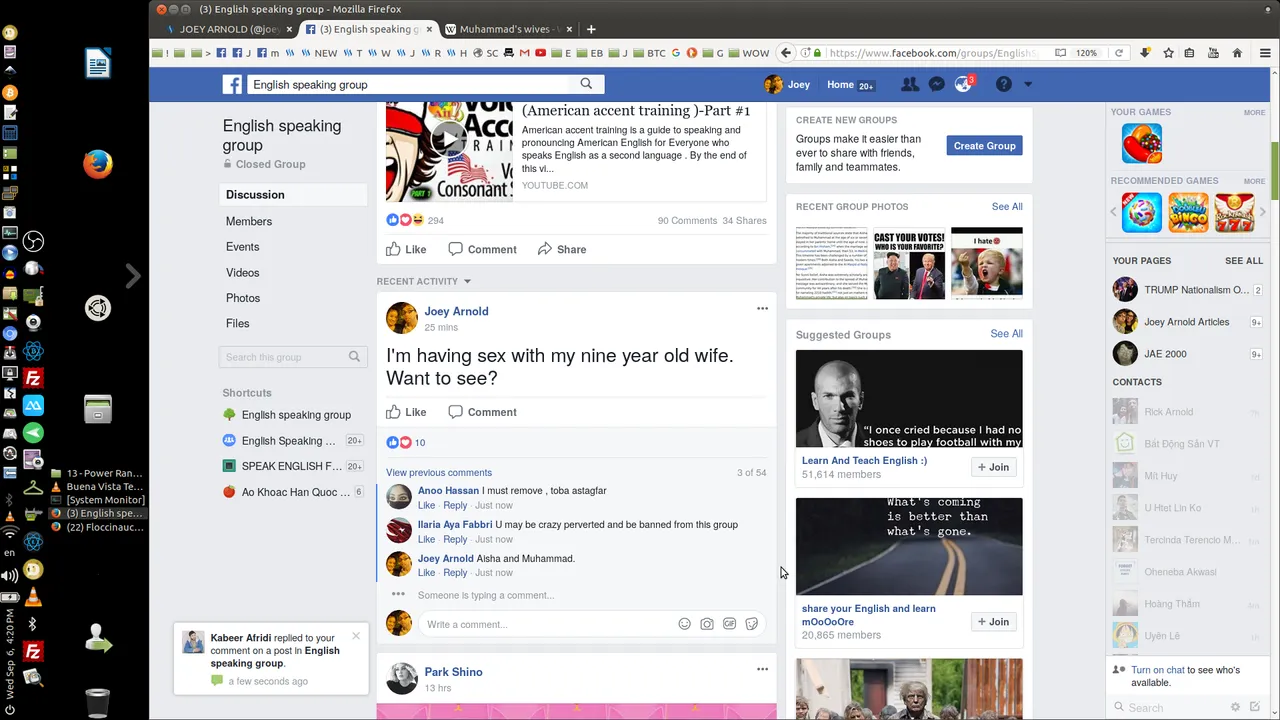Click the search magnifier in Facebook header
Screen dimensions: 1280x720
click(586, 84)
